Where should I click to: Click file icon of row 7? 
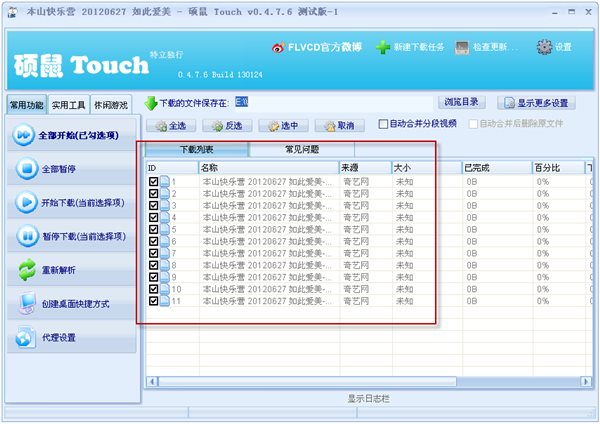(x=165, y=253)
